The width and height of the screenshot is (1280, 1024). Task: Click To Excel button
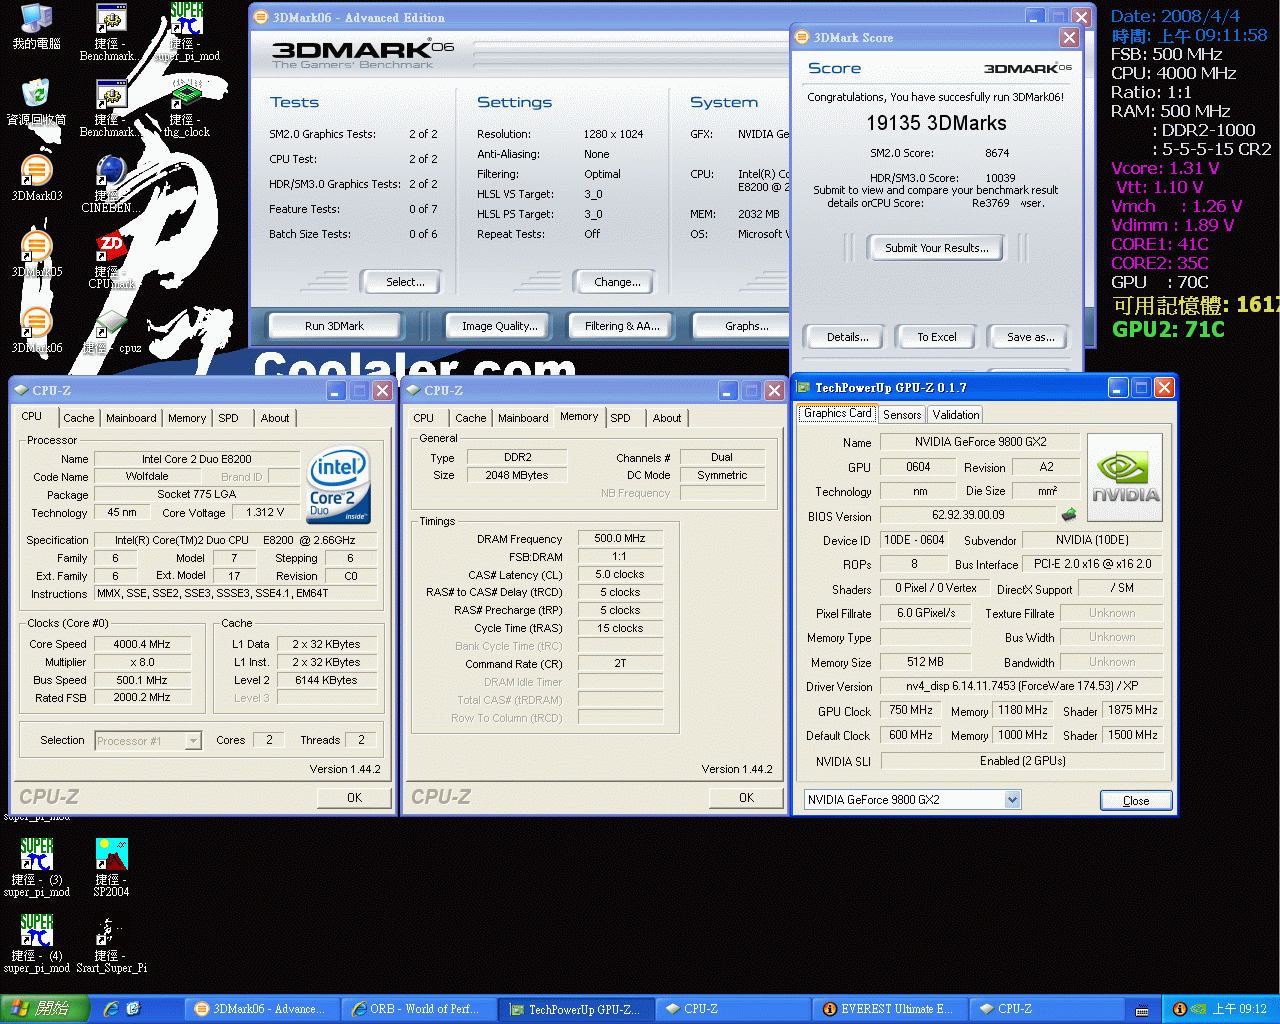click(x=937, y=337)
